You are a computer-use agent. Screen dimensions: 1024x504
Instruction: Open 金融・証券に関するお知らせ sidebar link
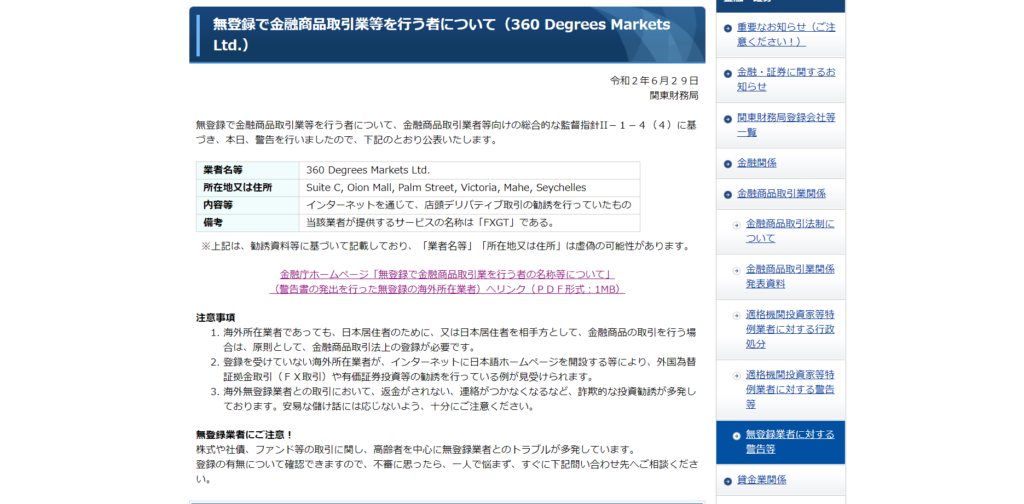pyautogui.click(x=786, y=79)
